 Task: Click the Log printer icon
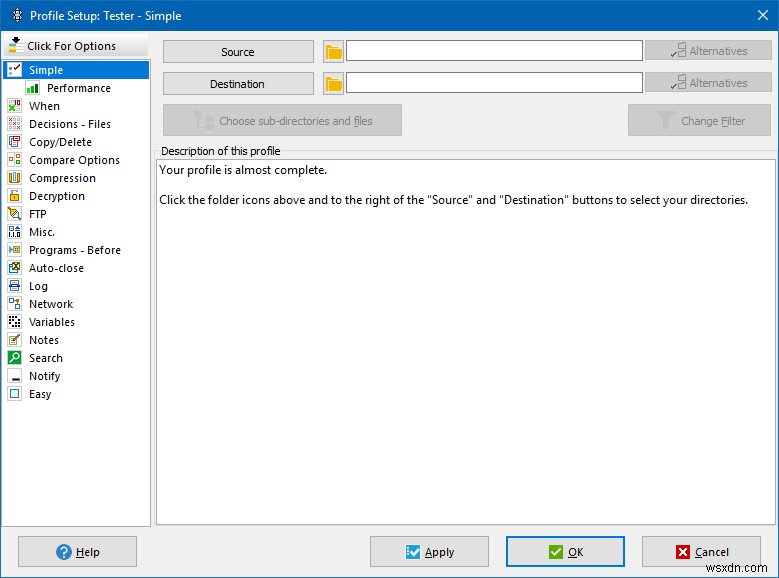(x=14, y=286)
